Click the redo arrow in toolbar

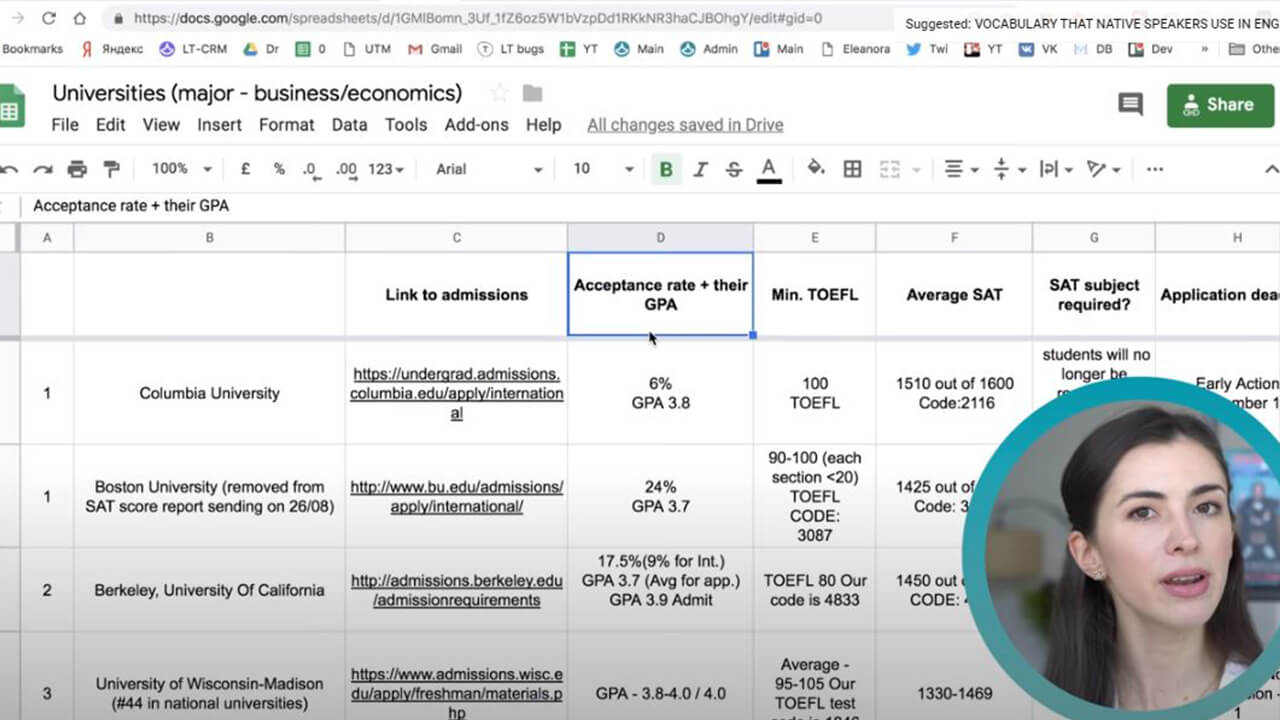43,169
